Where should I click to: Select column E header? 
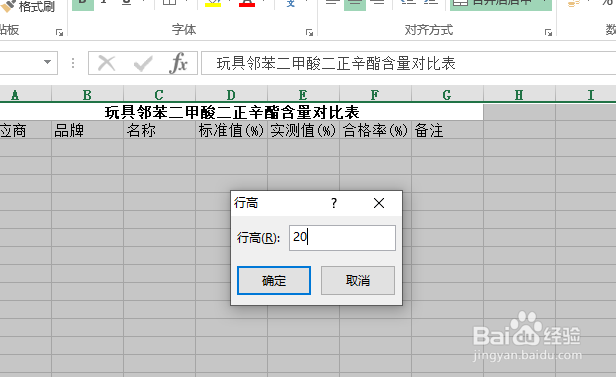(303, 95)
